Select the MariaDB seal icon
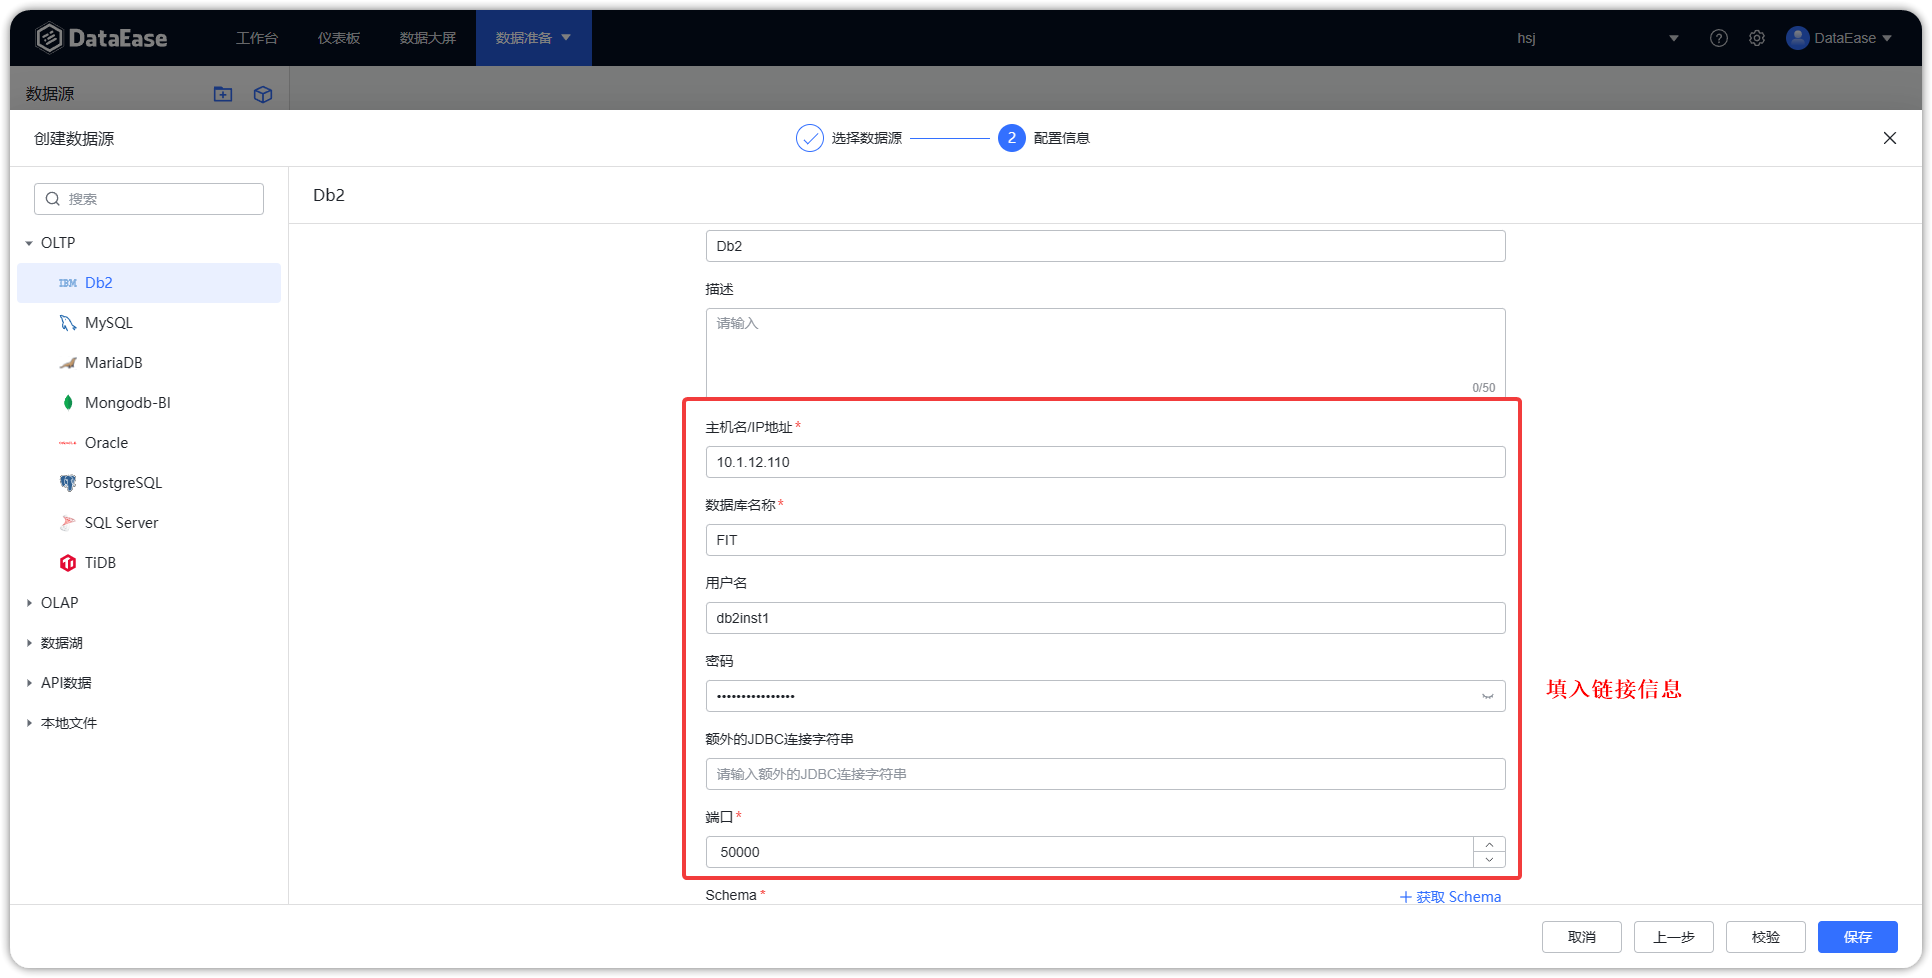This screenshot has width=1932, height=978. point(67,363)
